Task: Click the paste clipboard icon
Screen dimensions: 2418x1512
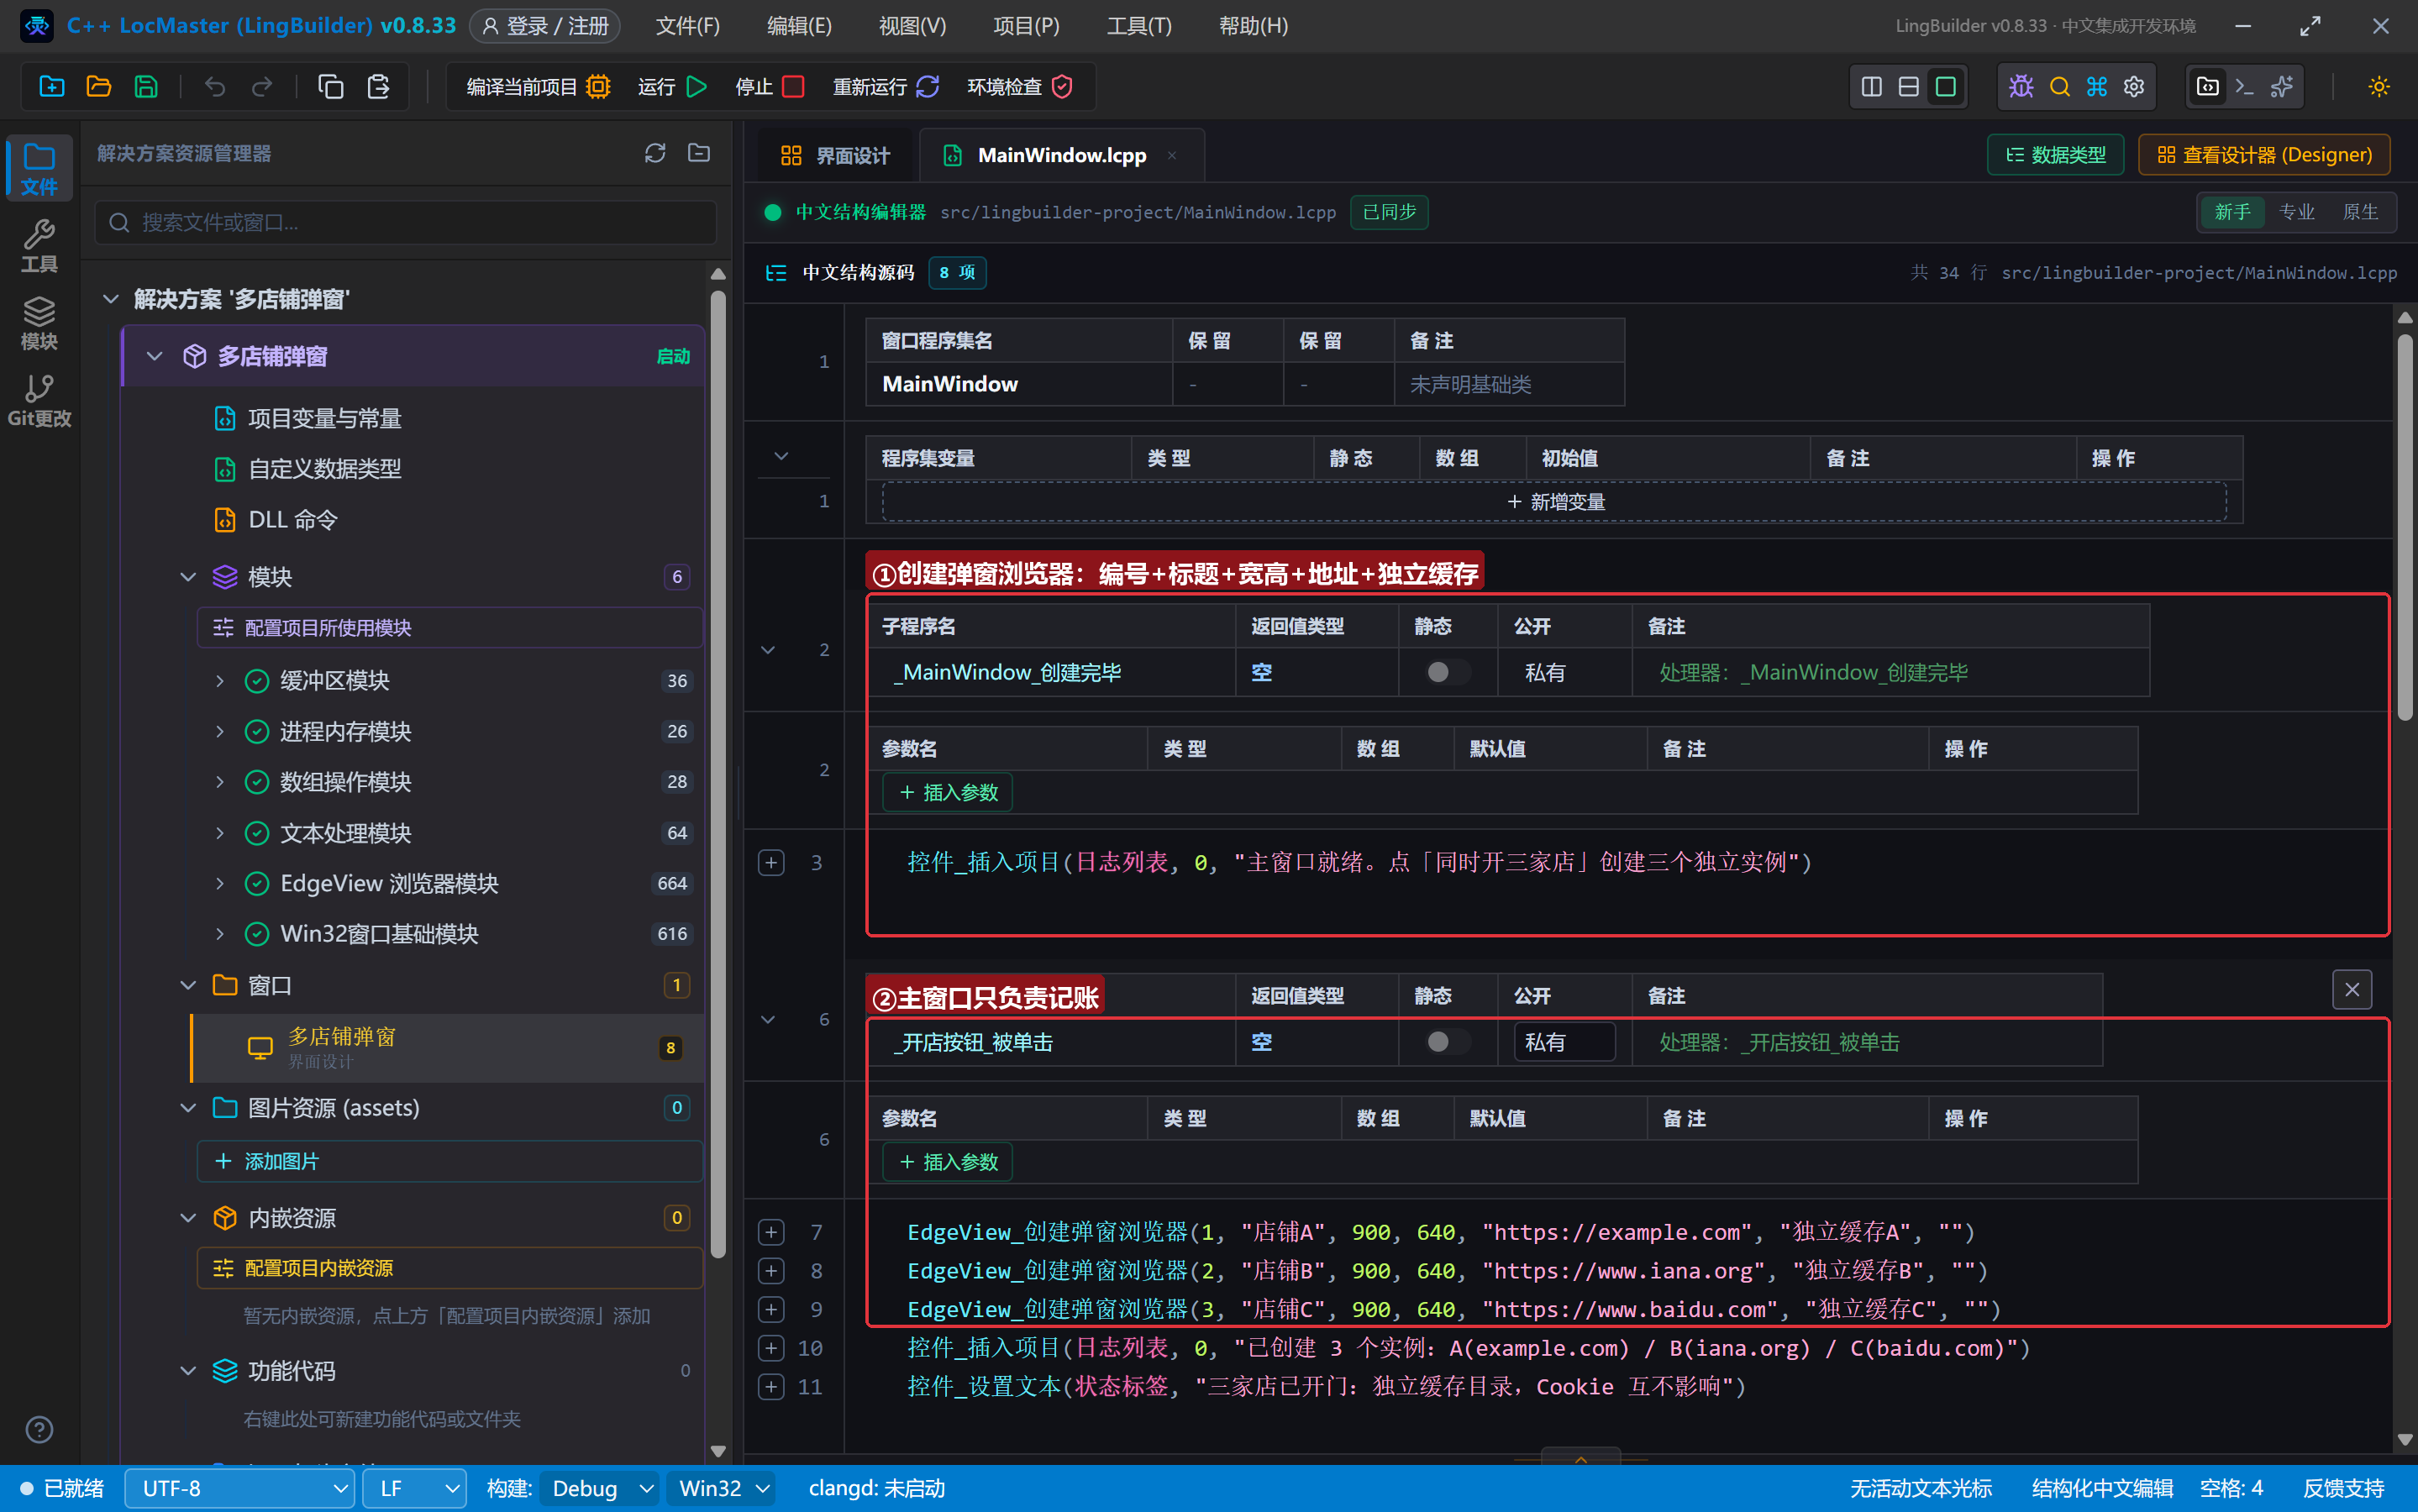Action: [x=378, y=87]
